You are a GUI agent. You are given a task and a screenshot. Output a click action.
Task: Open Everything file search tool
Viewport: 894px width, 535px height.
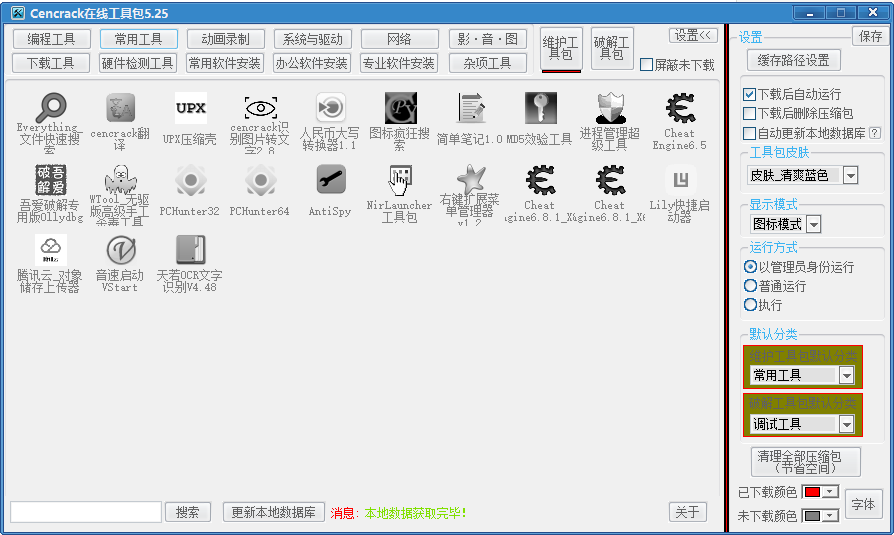[x=50, y=108]
